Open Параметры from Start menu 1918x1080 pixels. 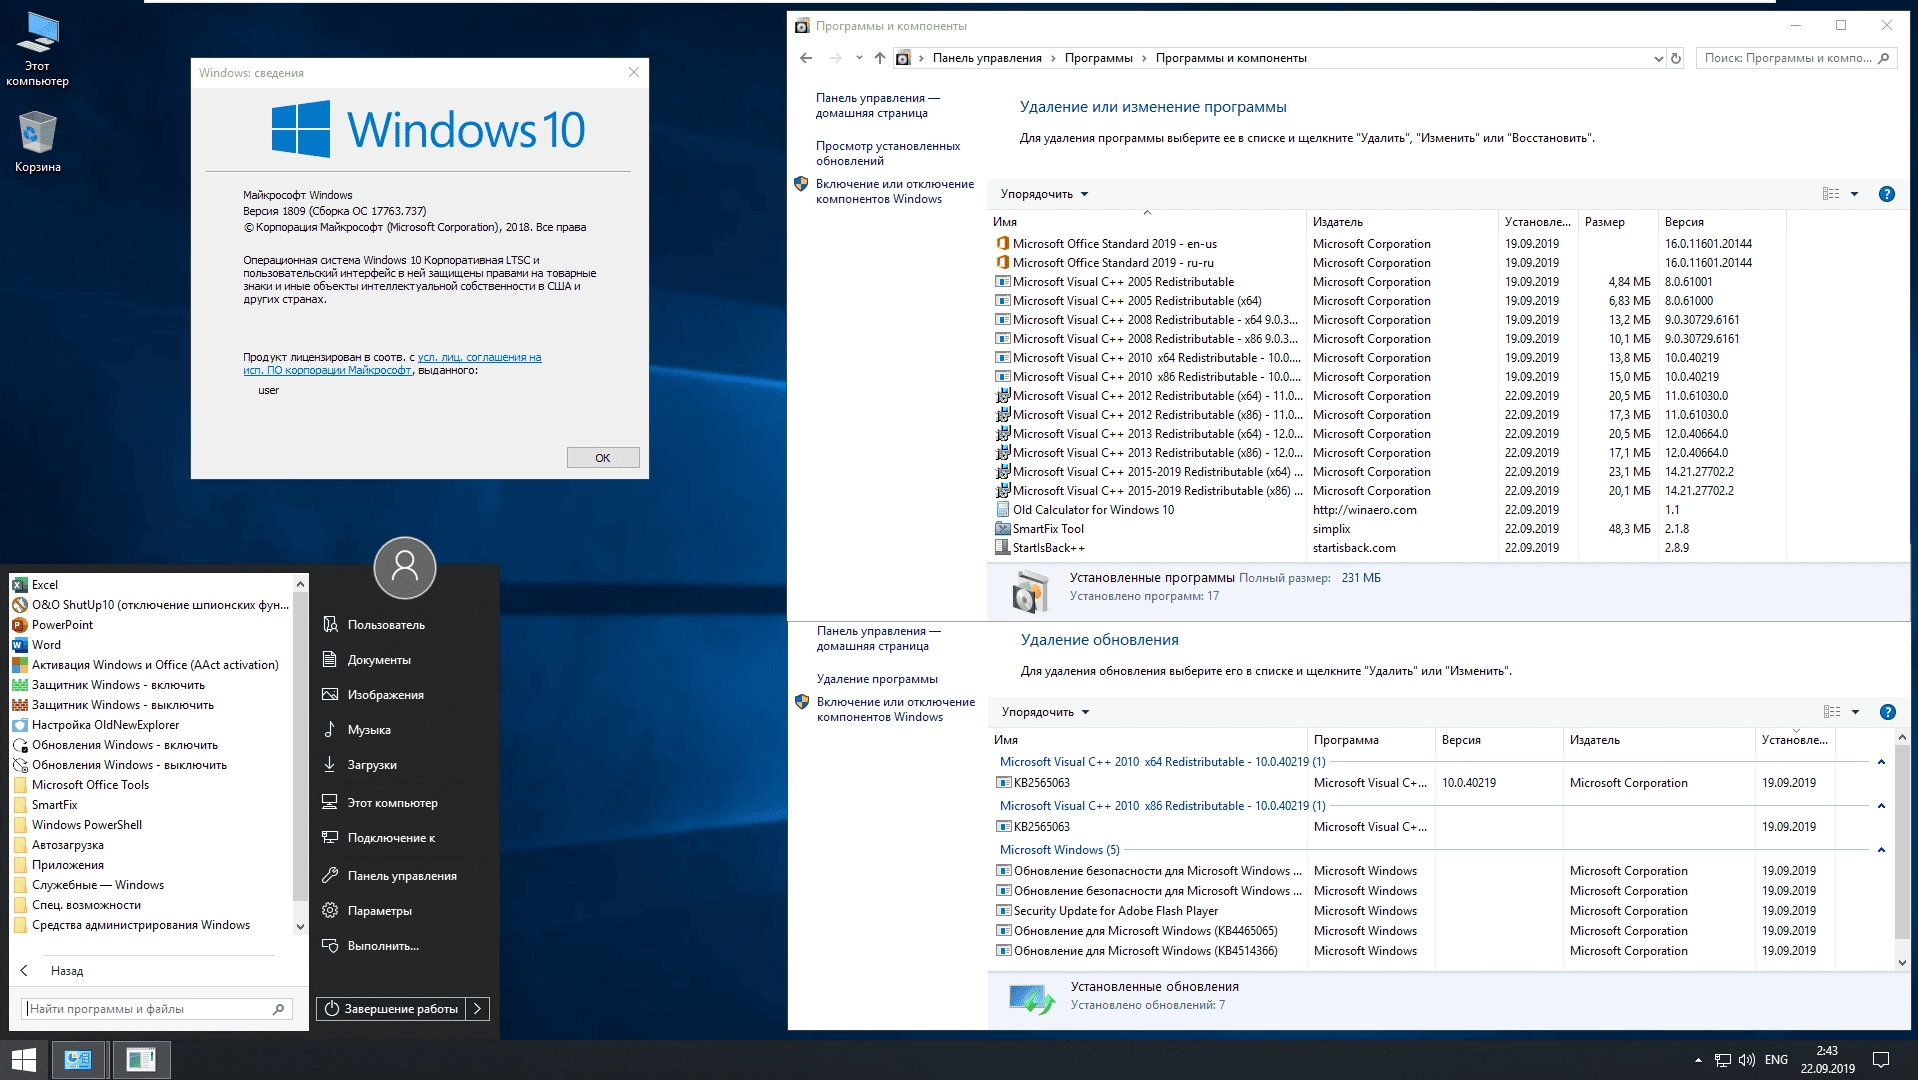click(380, 911)
